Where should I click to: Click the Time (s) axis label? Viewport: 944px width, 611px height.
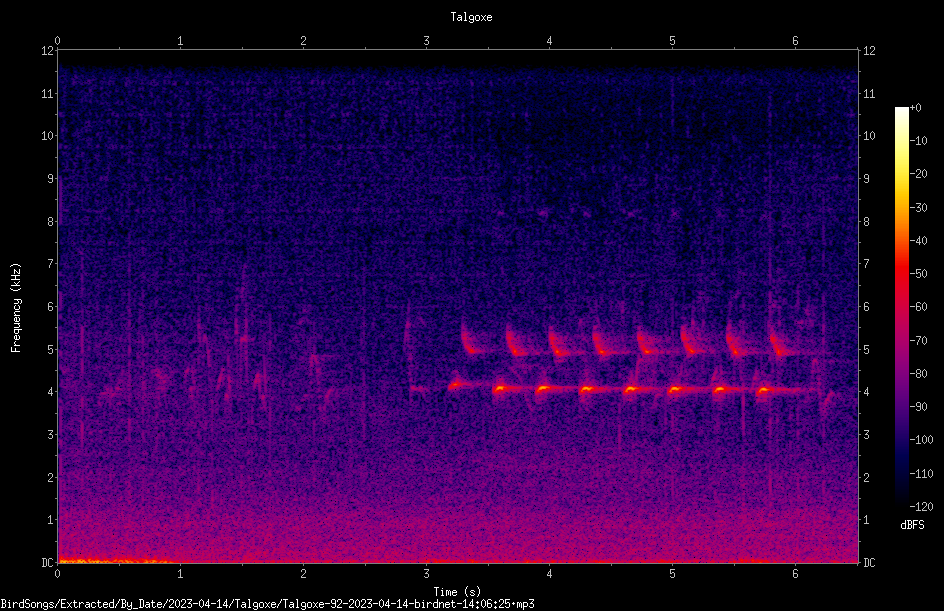point(457,592)
